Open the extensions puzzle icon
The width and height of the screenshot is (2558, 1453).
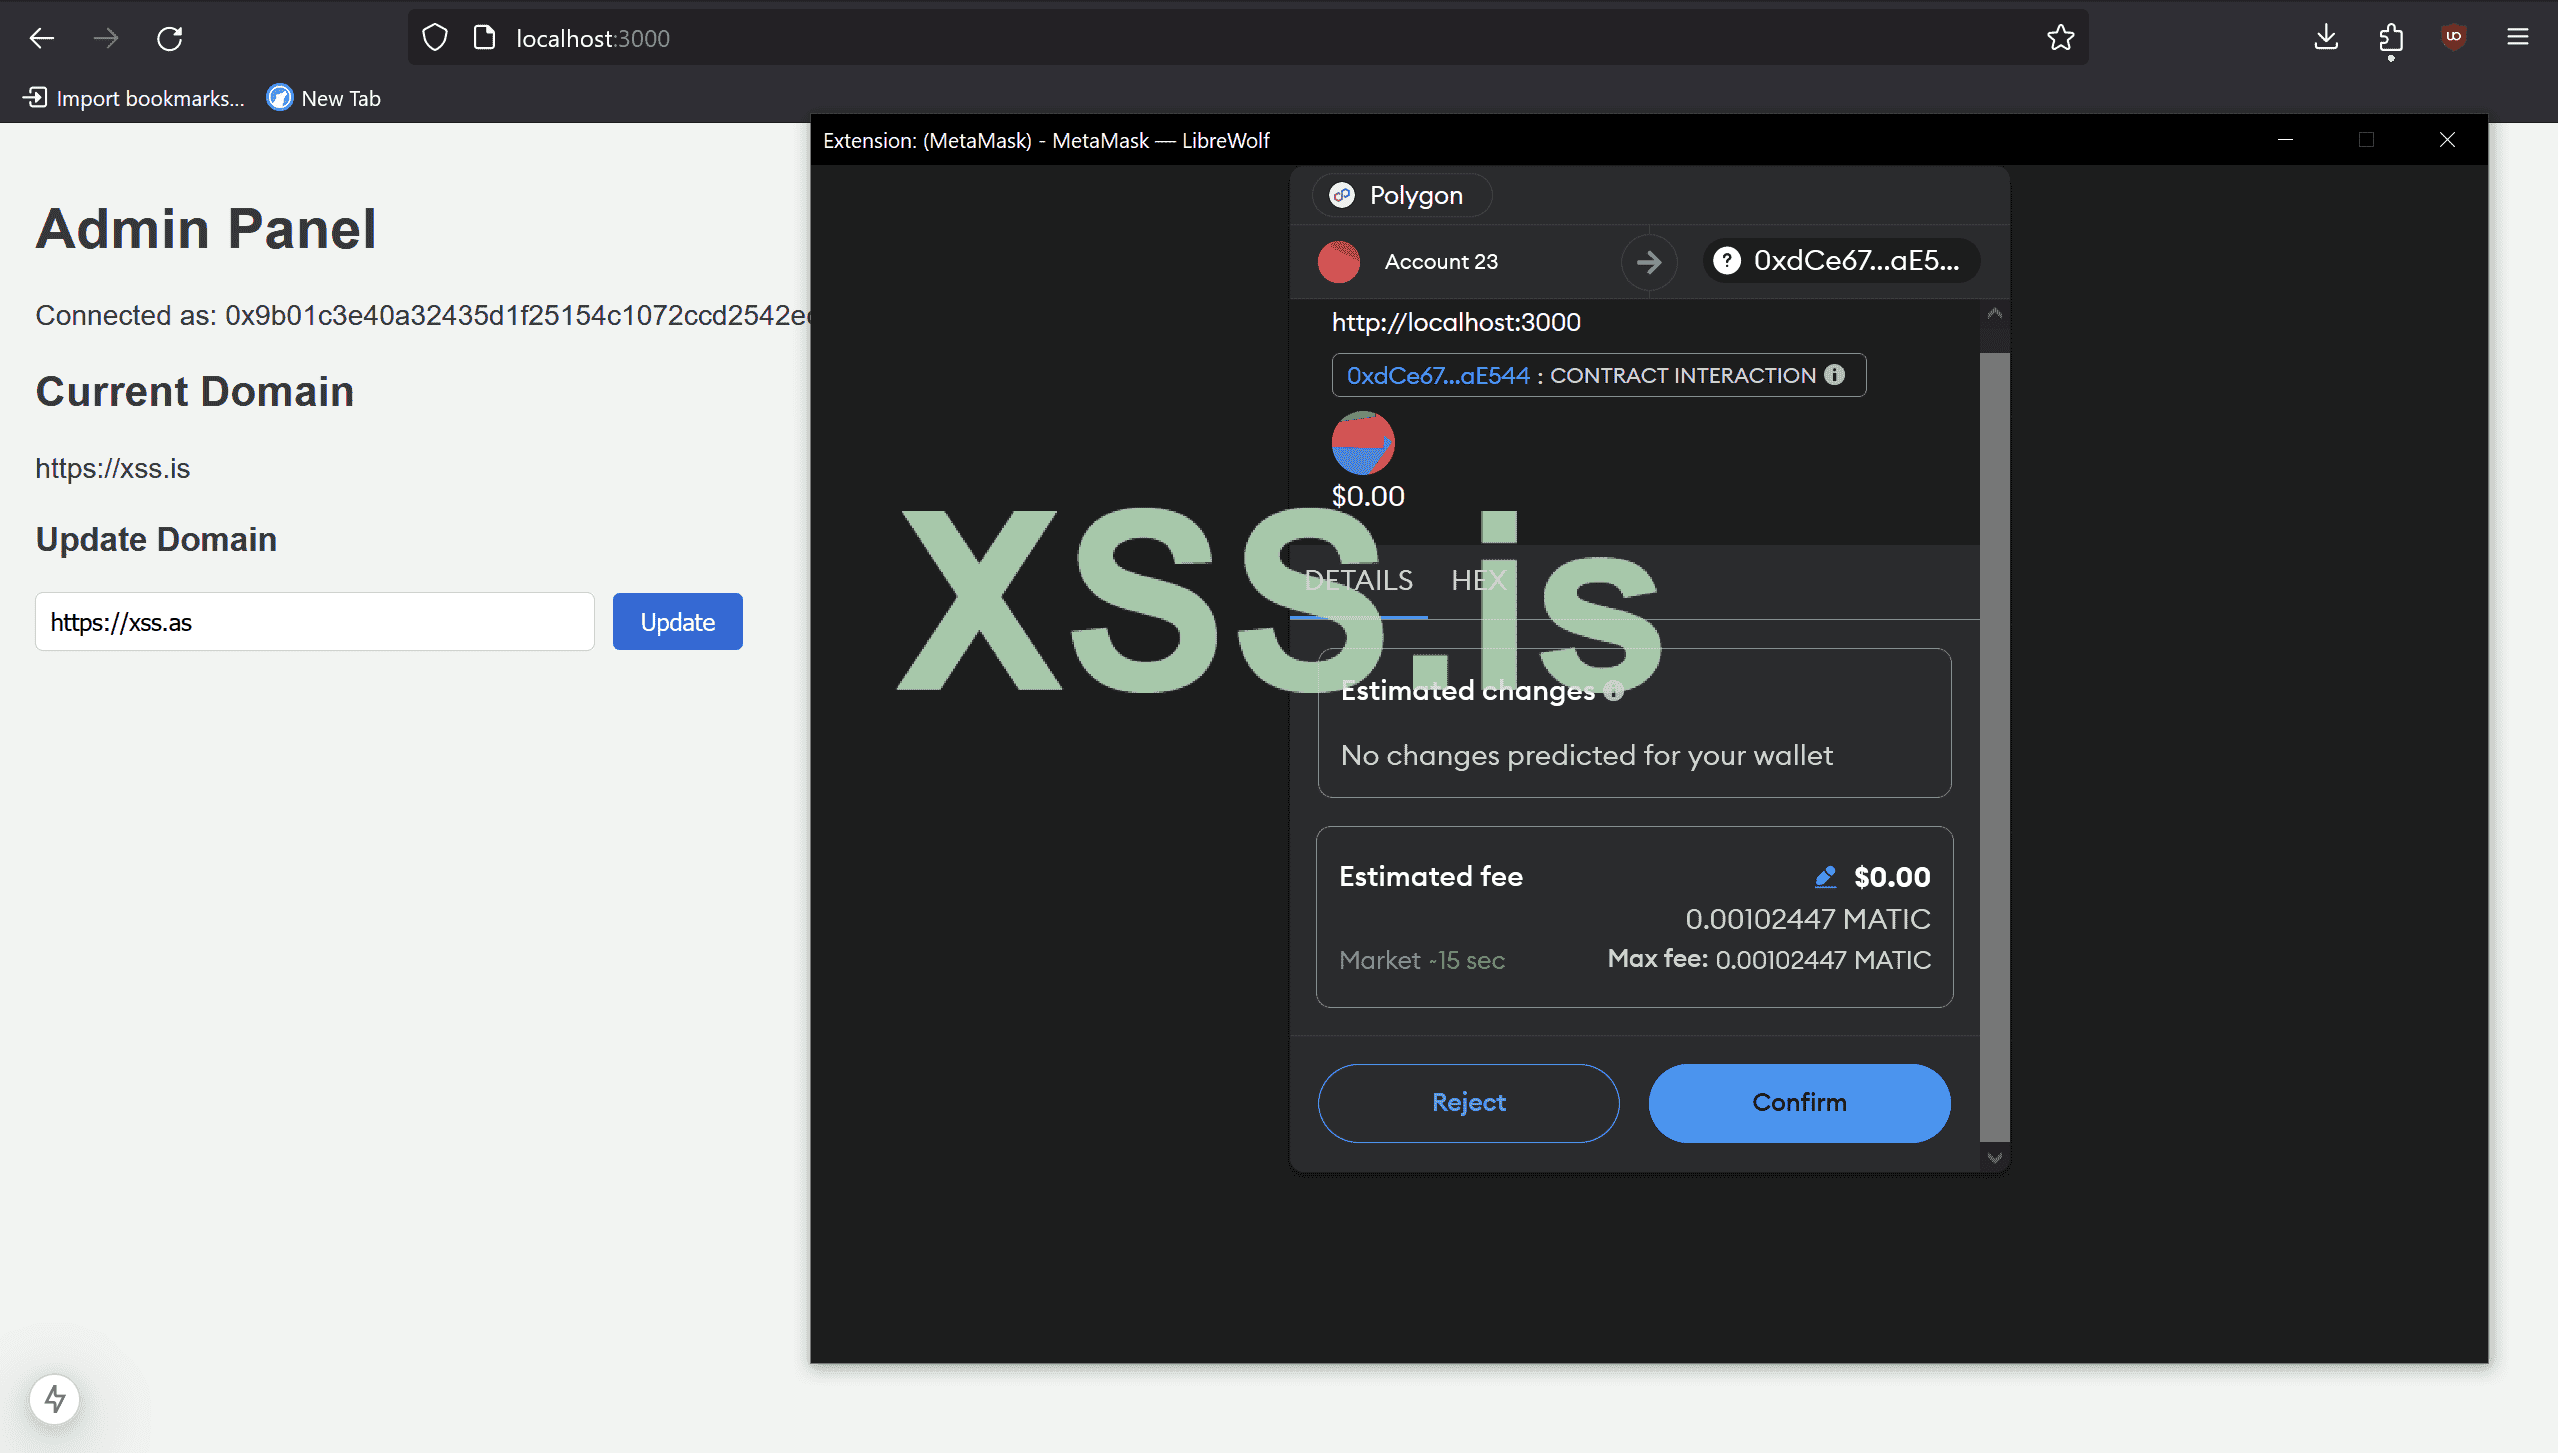coord(2390,38)
